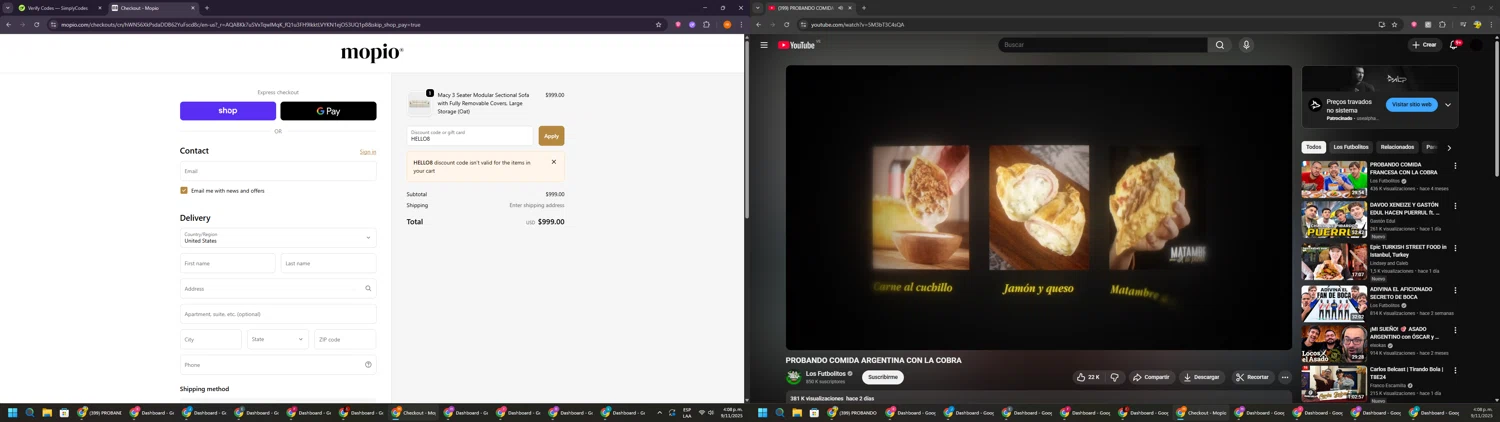Viewport: 1500px width, 422px height.
Task: Reload the Mopio checkout page
Action: pyautogui.click(x=37, y=25)
